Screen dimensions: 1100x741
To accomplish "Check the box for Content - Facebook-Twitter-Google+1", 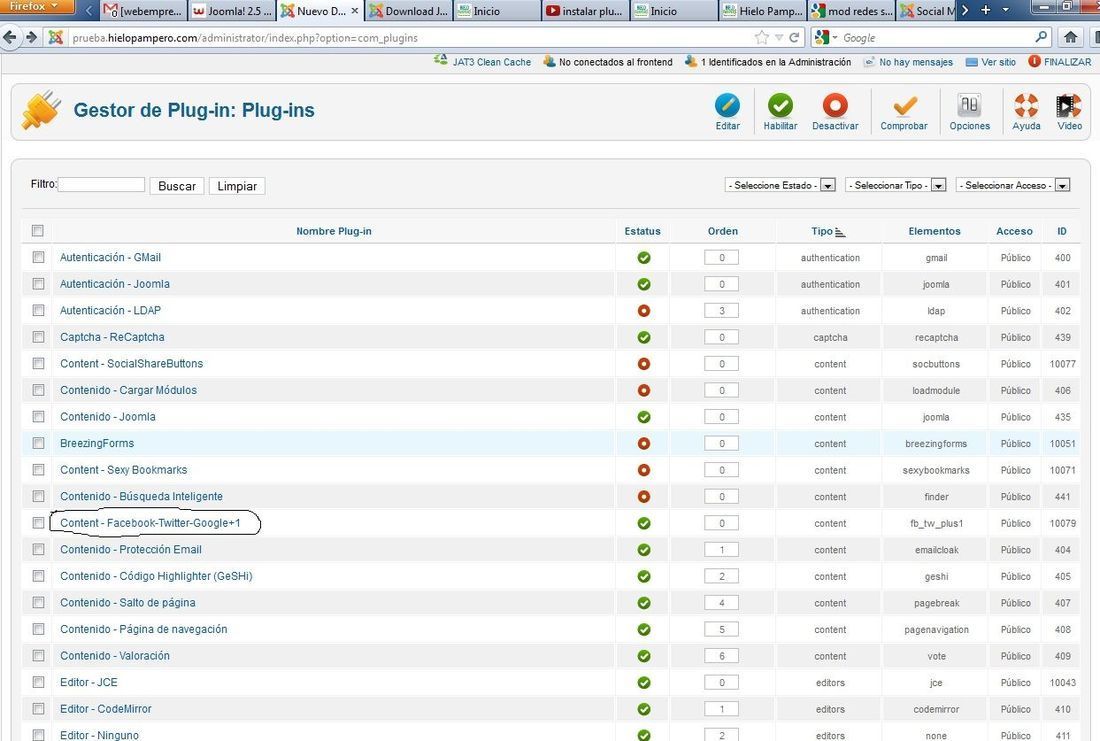I will [38, 523].
